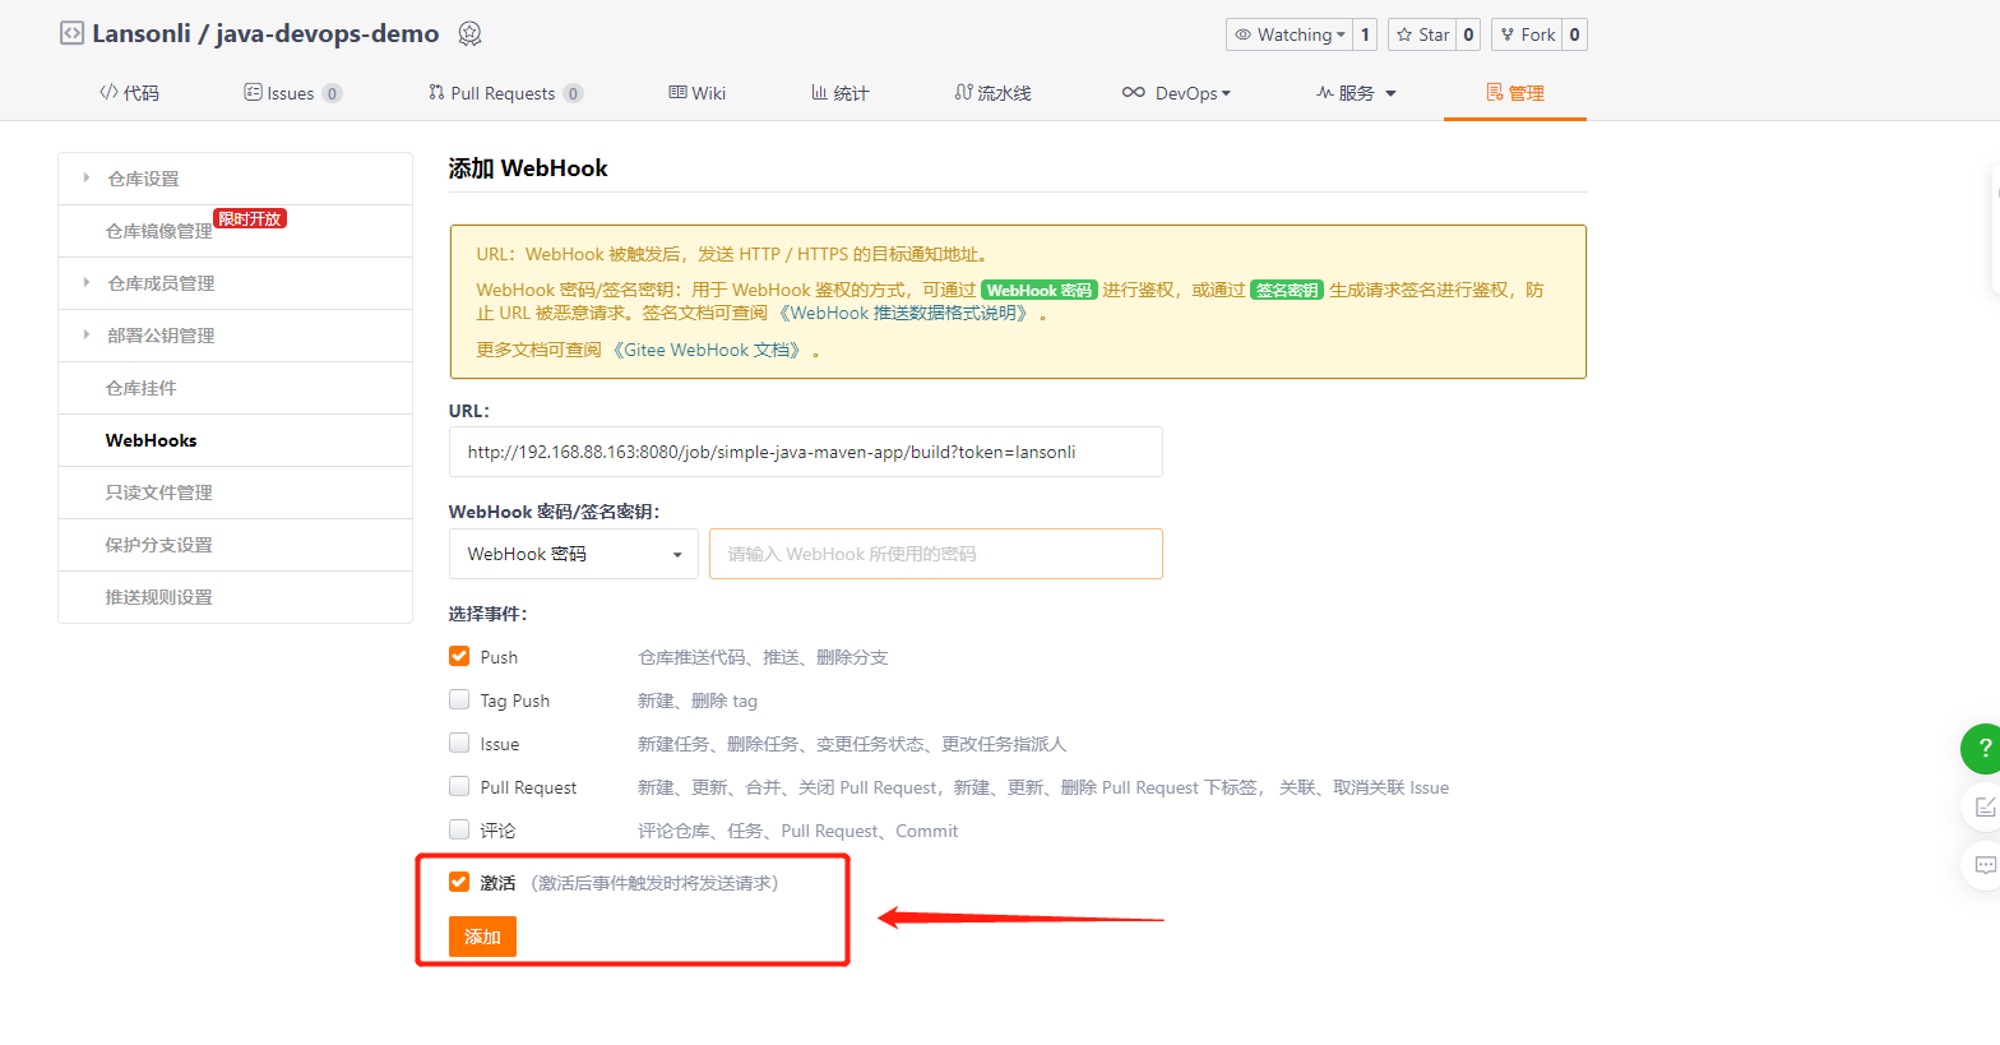Check the 评论 event checkbox
This screenshot has height=1045, width=2000.
[459, 830]
